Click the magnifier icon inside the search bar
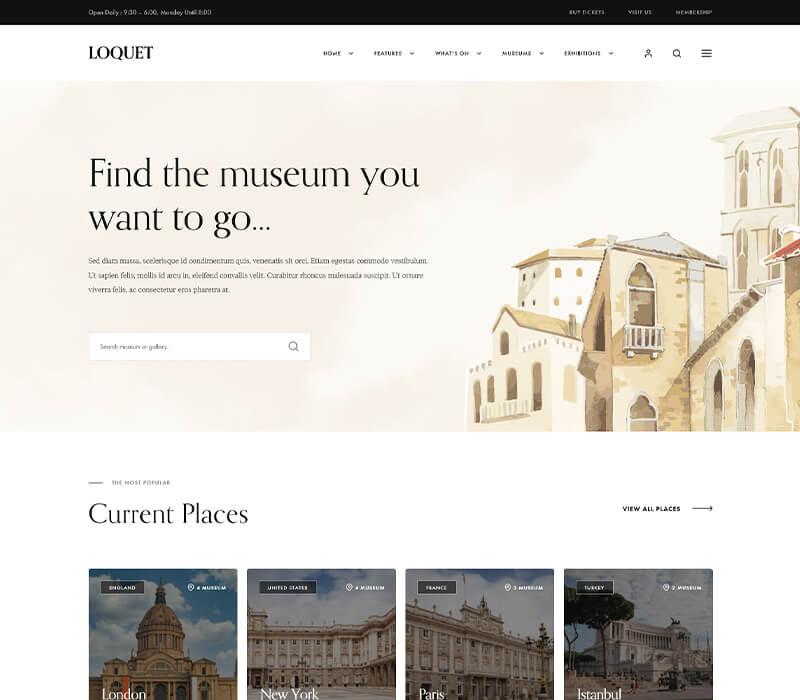The height and width of the screenshot is (700, 800). (x=293, y=346)
